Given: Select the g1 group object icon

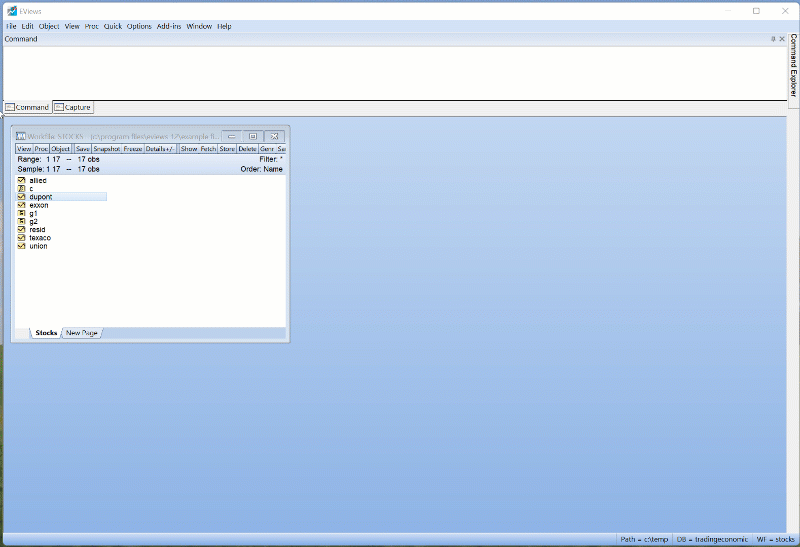Looking at the screenshot, I should point(21,213).
